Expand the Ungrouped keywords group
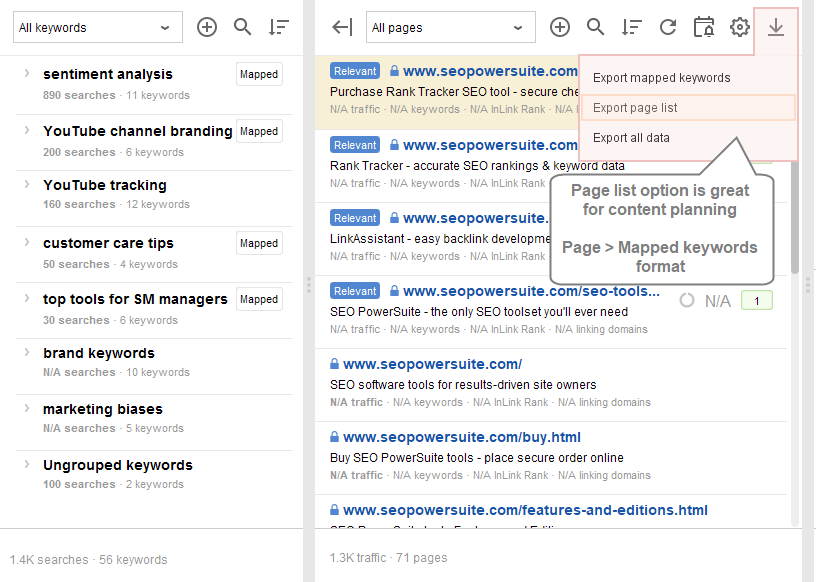The image size is (816, 582). [x=27, y=465]
